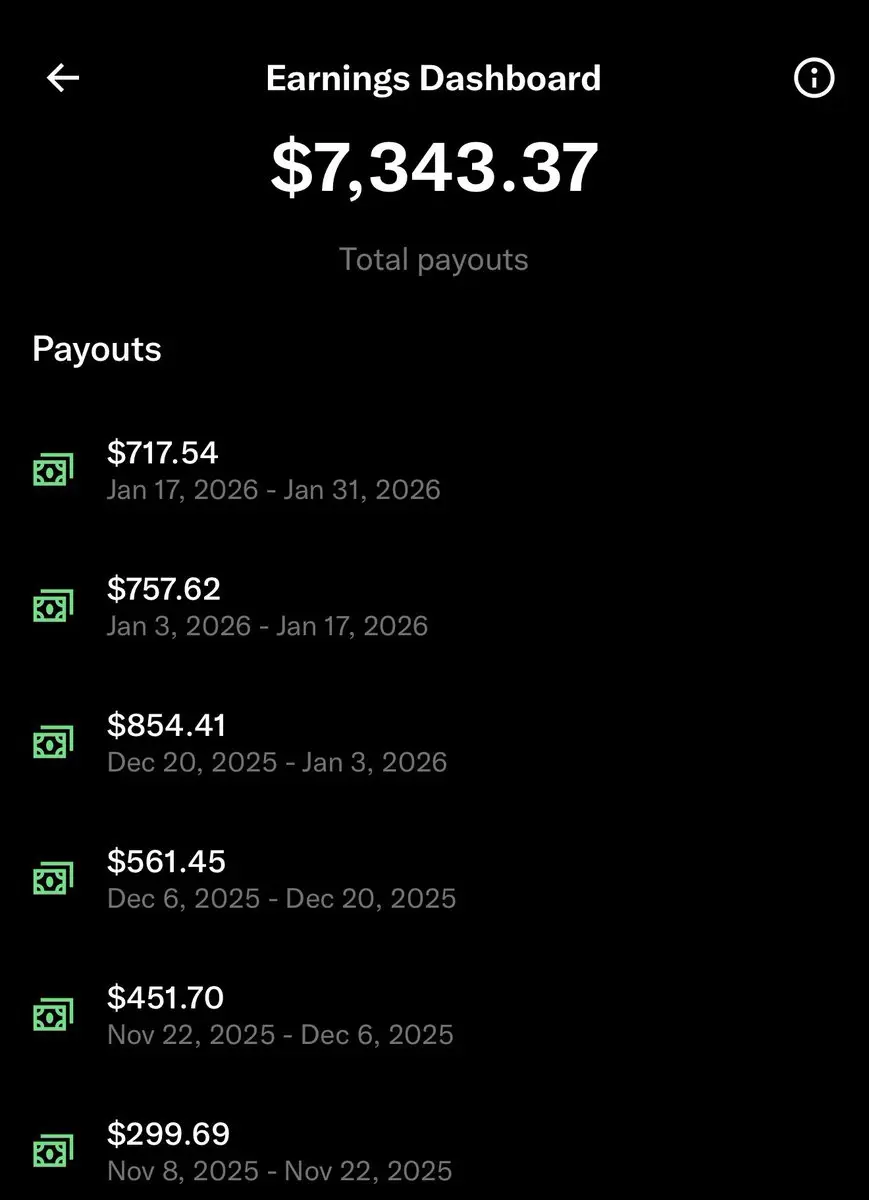The height and width of the screenshot is (1200, 869).
Task: Select date range Dec 20, 2025 - Jan 3, 2026
Action: coord(277,762)
